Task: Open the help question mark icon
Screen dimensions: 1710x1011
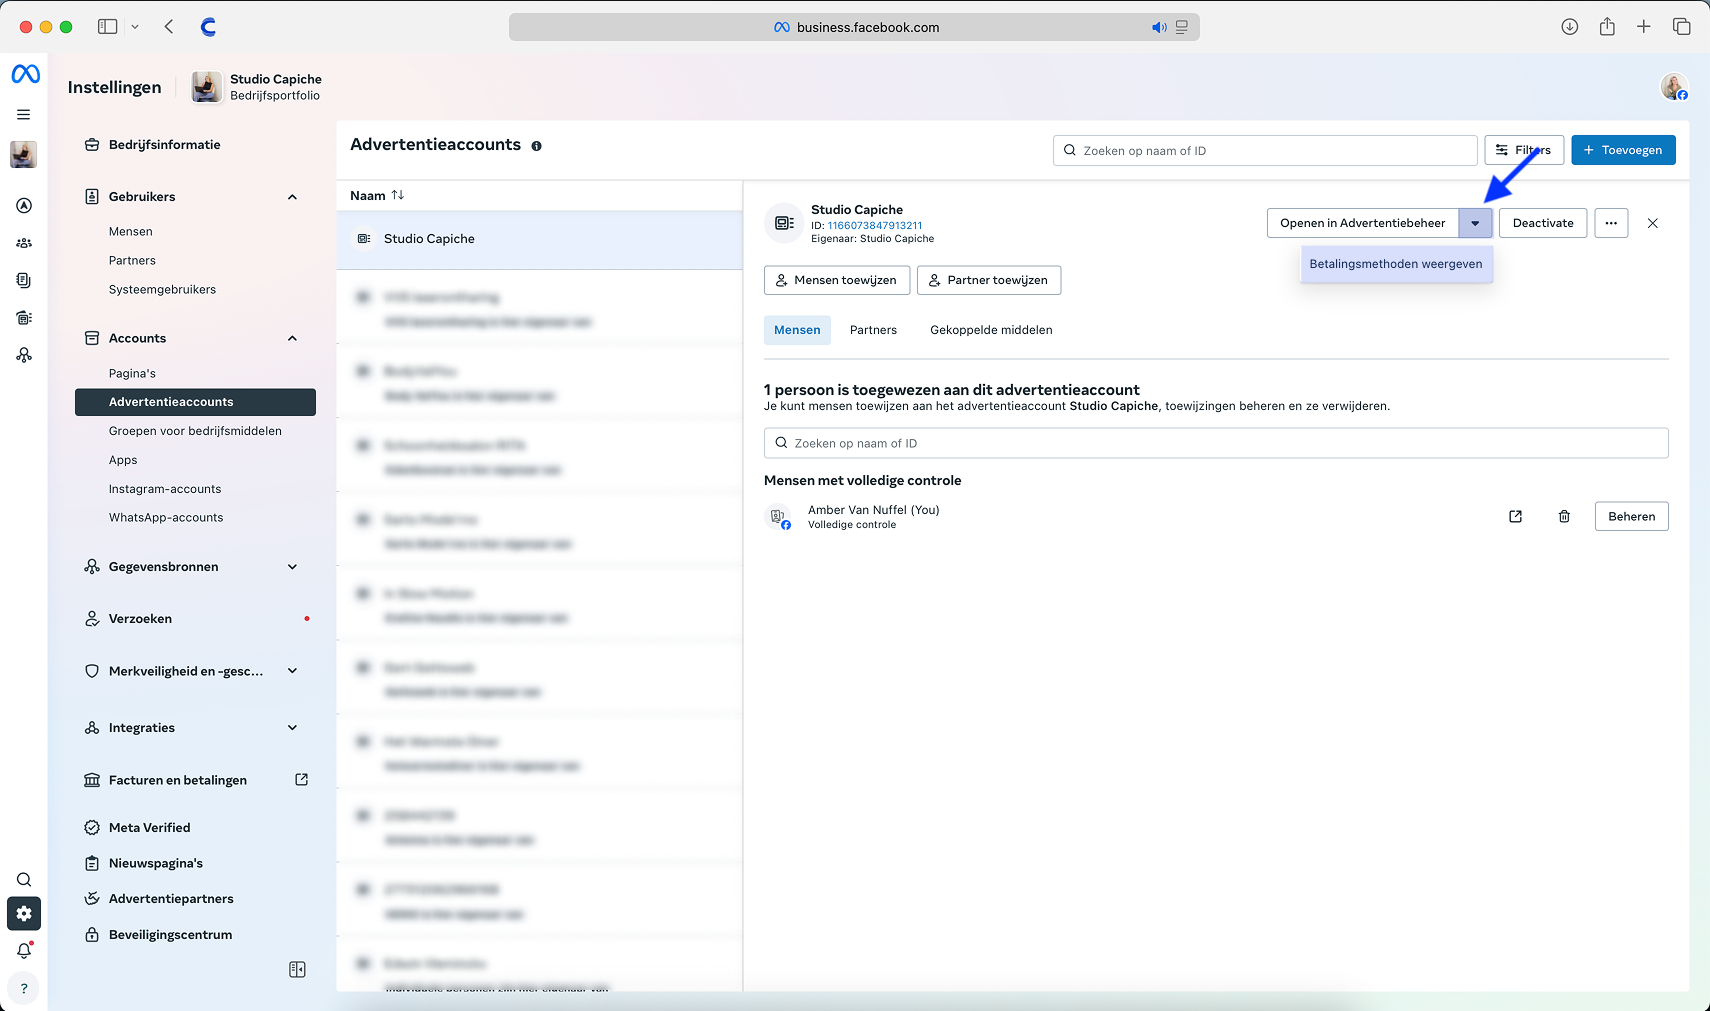Action: point(24,989)
